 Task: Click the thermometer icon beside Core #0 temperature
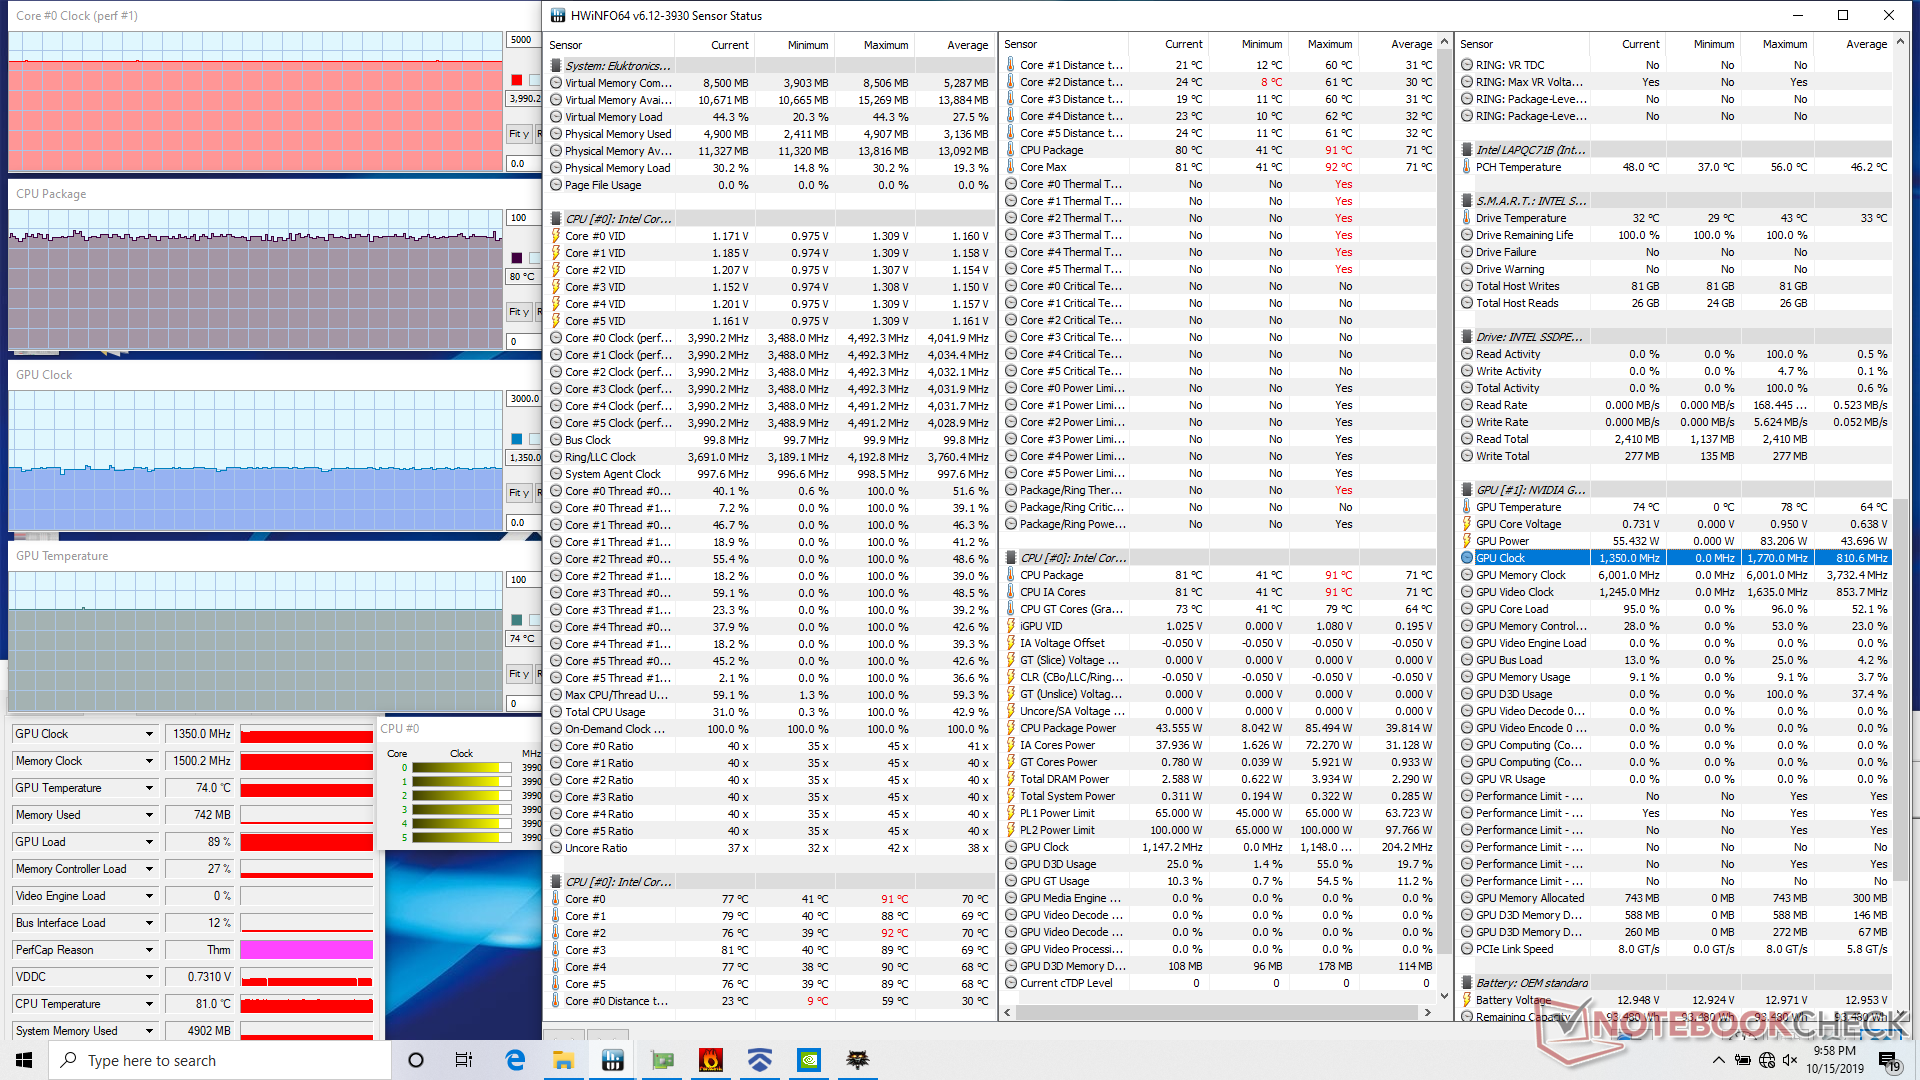(x=556, y=899)
